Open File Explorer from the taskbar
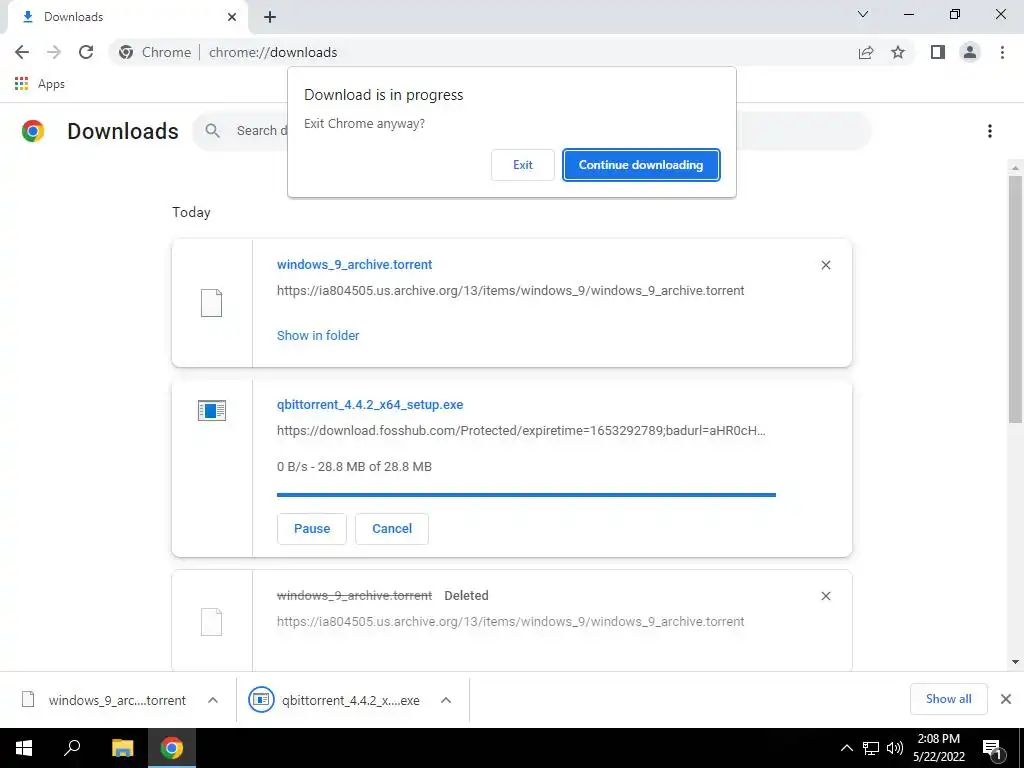Screen dimensions: 1024x768 122,748
